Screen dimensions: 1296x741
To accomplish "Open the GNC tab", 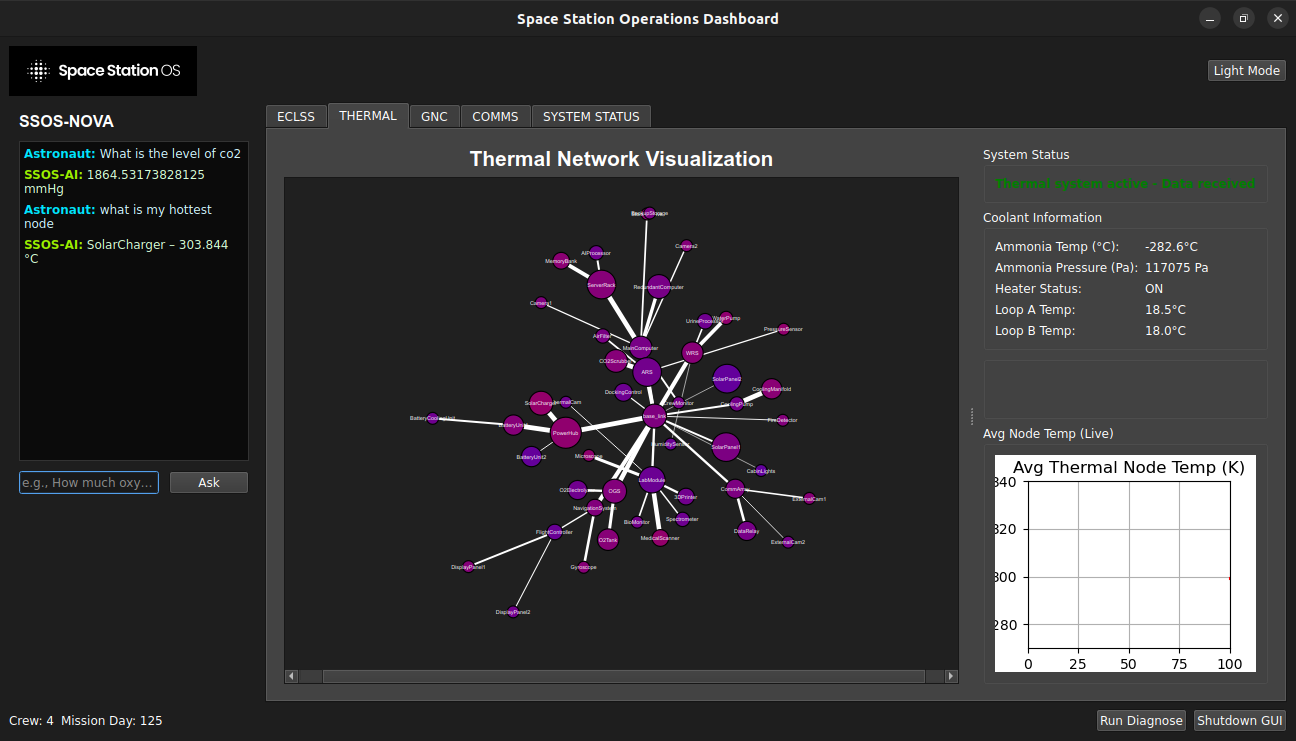I will pyautogui.click(x=434, y=116).
